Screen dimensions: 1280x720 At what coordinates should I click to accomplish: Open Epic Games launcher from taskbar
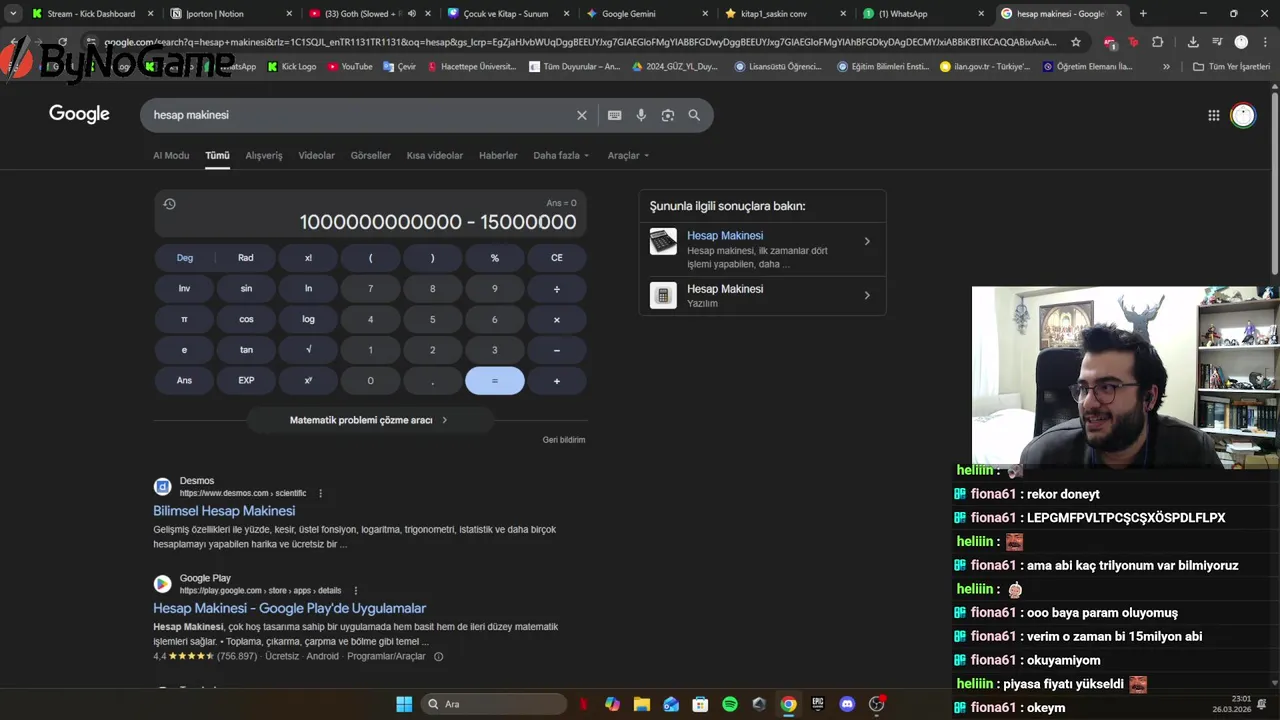pos(818,704)
